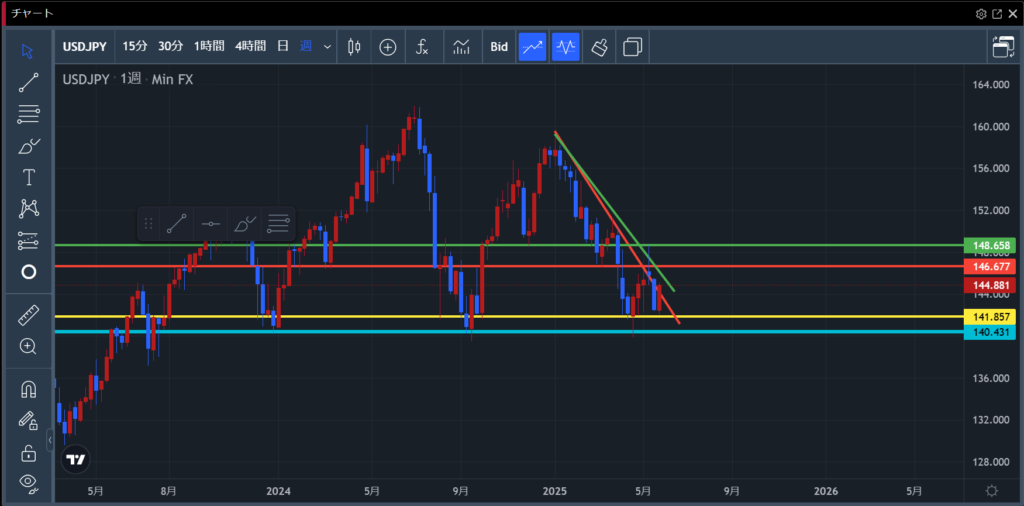The width and height of the screenshot is (1024, 506).
Task: Select the Text annotation tool
Action: pyautogui.click(x=28, y=177)
